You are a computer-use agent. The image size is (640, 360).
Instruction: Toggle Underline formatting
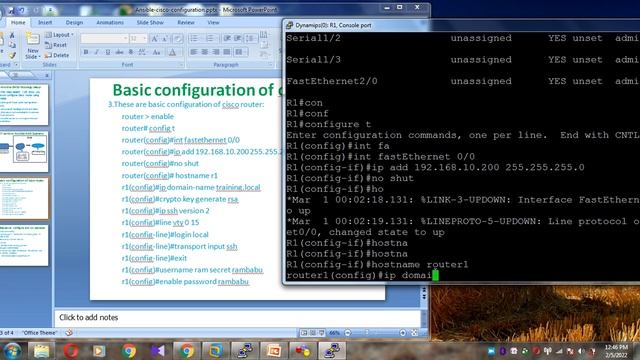(108, 52)
